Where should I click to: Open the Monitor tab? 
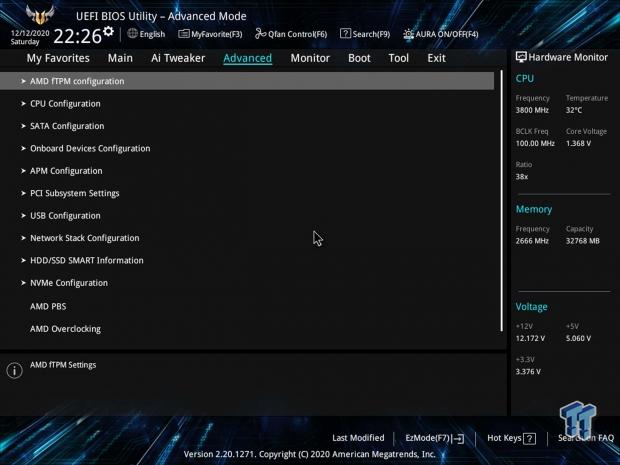tap(310, 58)
